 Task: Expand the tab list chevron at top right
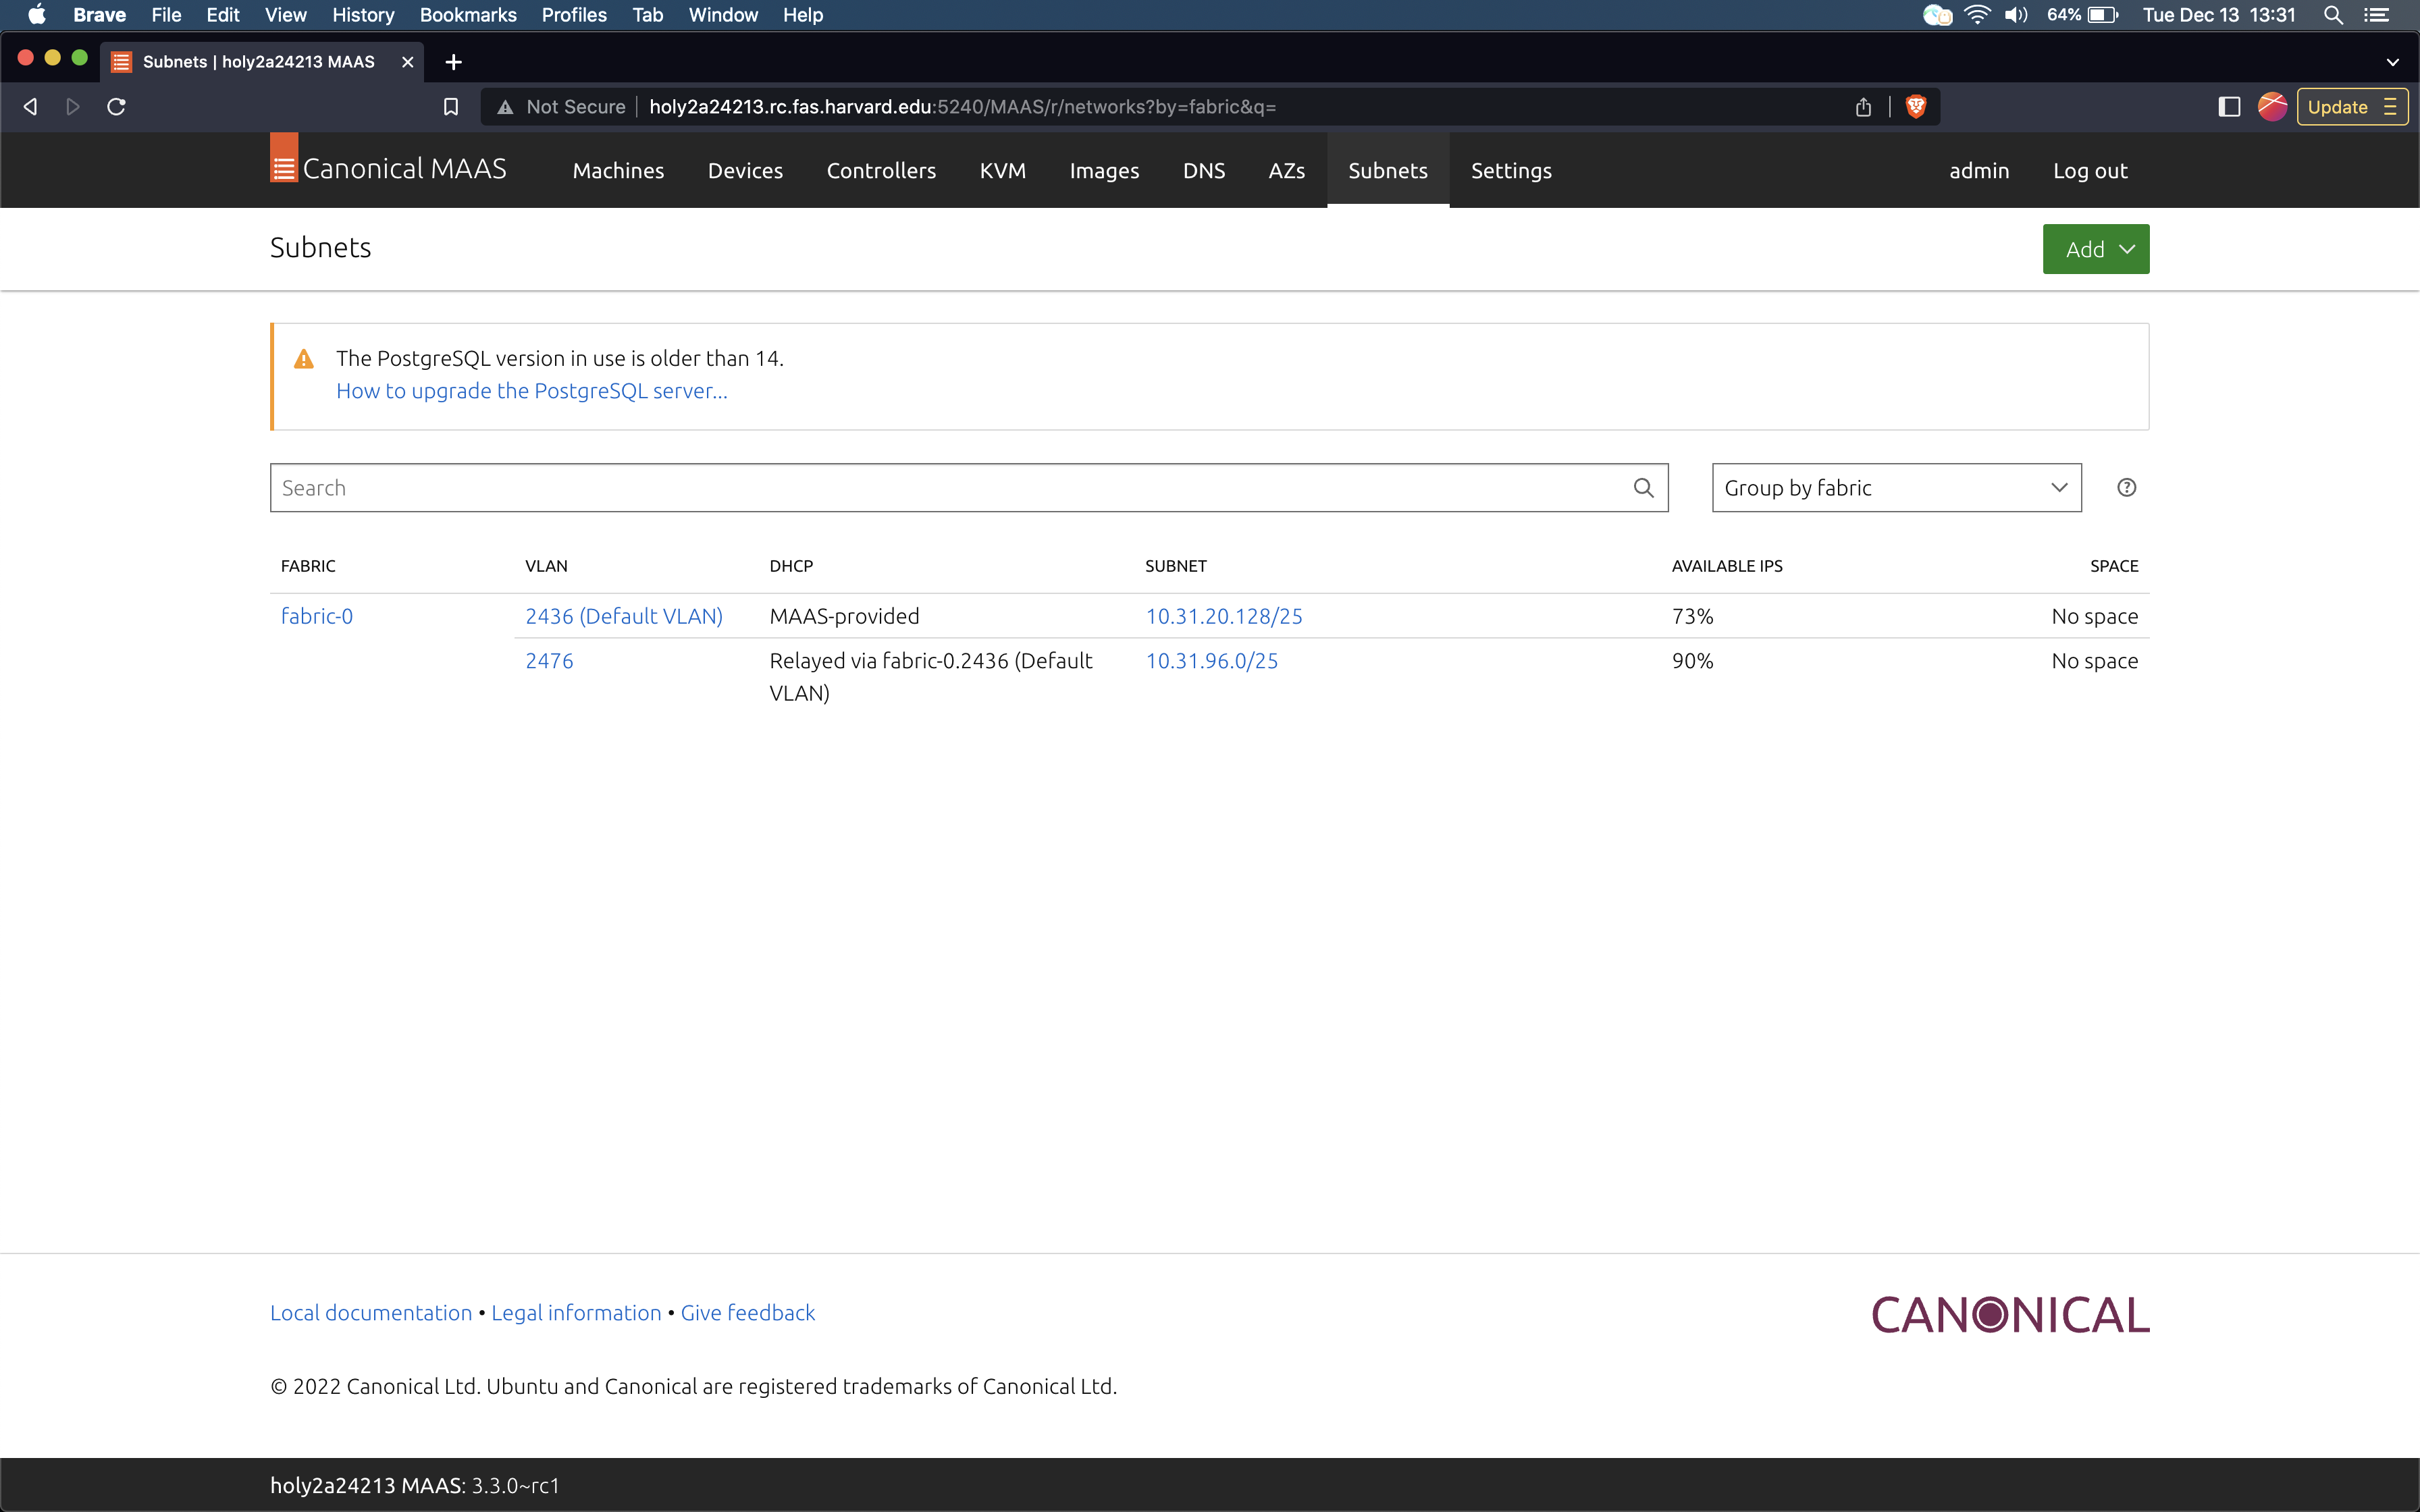[x=2392, y=62]
